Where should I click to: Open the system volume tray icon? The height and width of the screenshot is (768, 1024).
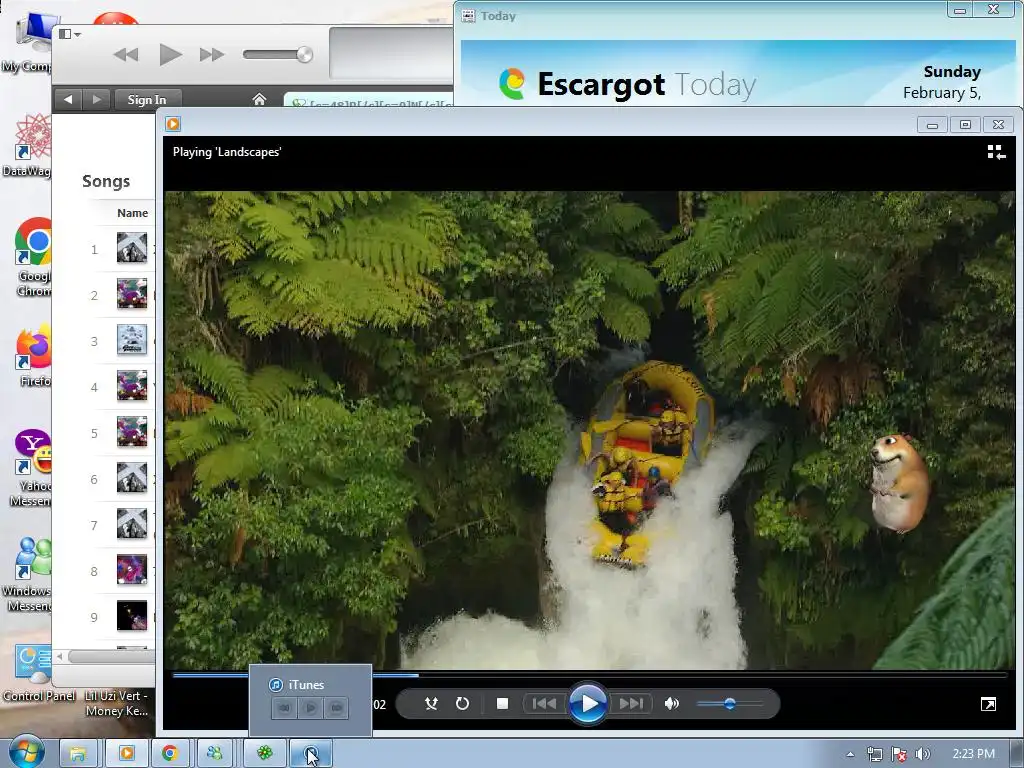(x=923, y=754)
